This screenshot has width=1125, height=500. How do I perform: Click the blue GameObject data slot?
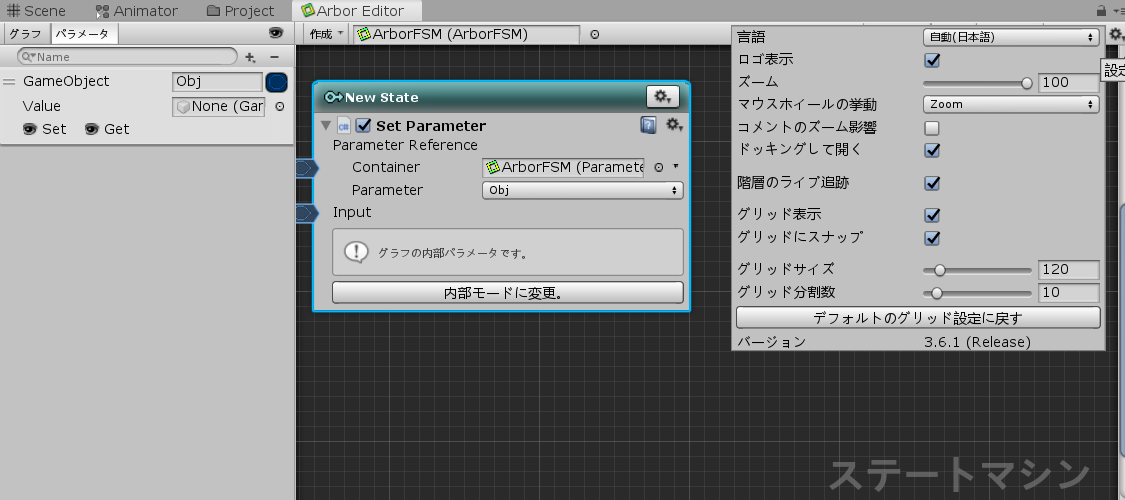pos(277,82)
